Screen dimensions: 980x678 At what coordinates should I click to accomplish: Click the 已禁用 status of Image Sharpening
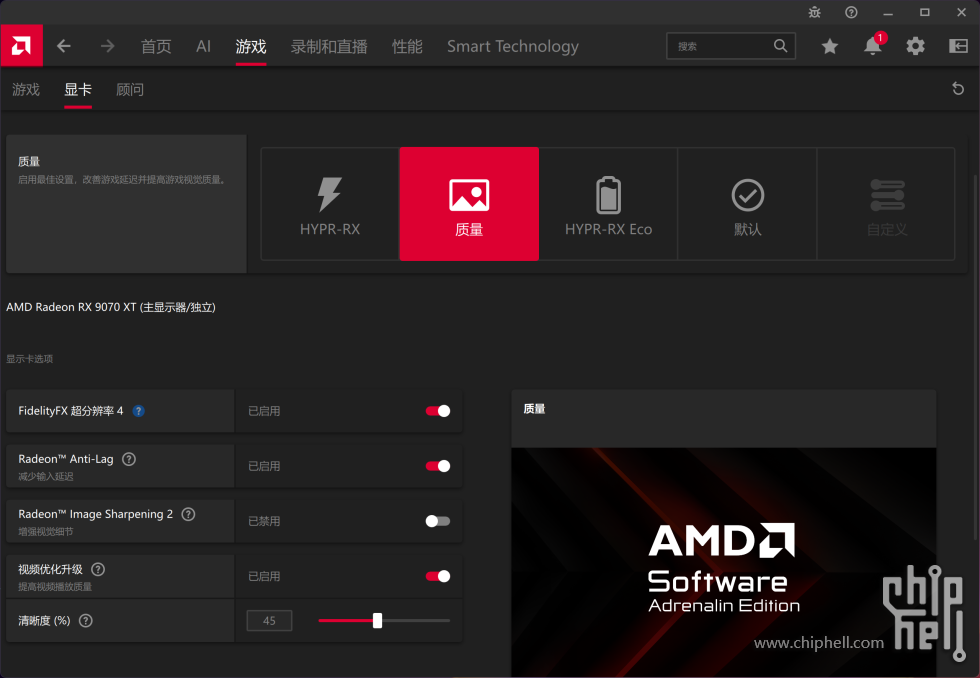[264, 521]
